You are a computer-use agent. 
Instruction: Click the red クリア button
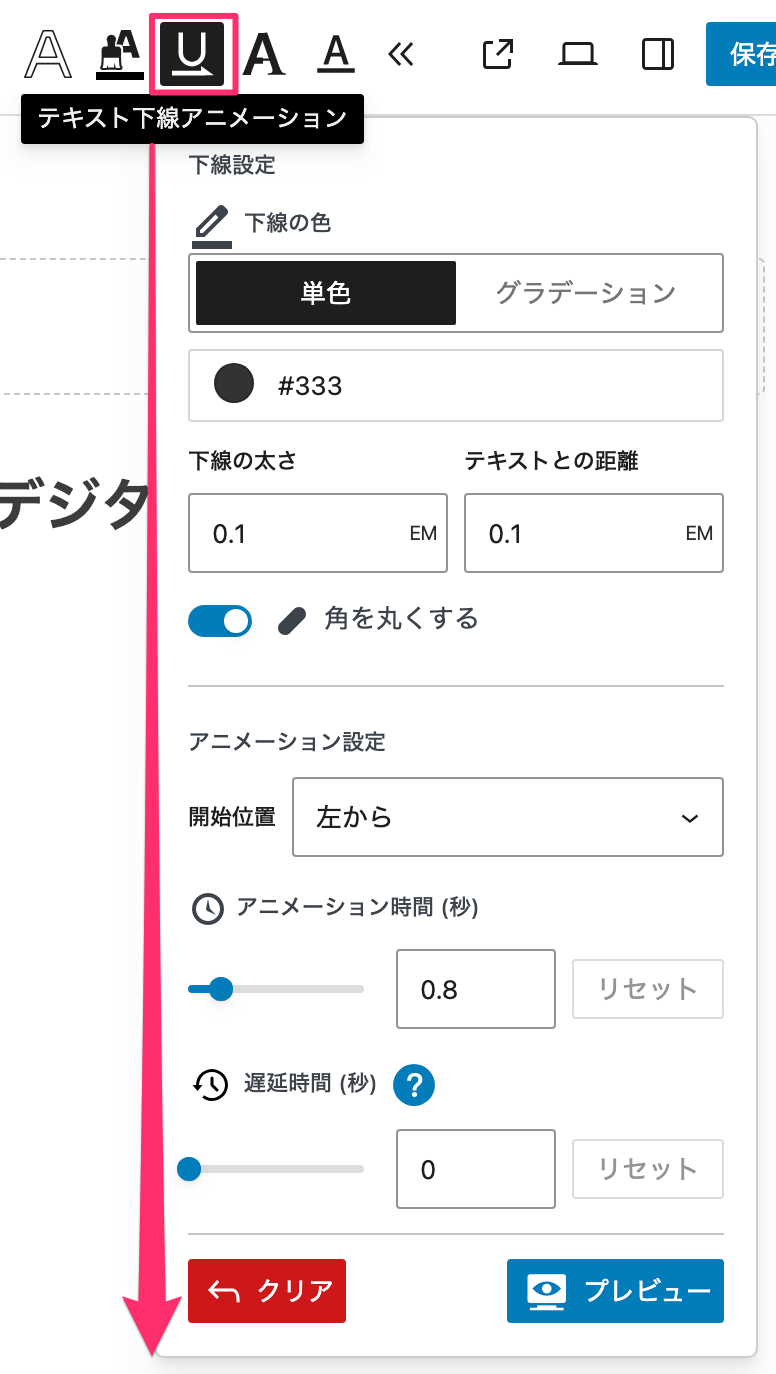tap(267, 1291)
